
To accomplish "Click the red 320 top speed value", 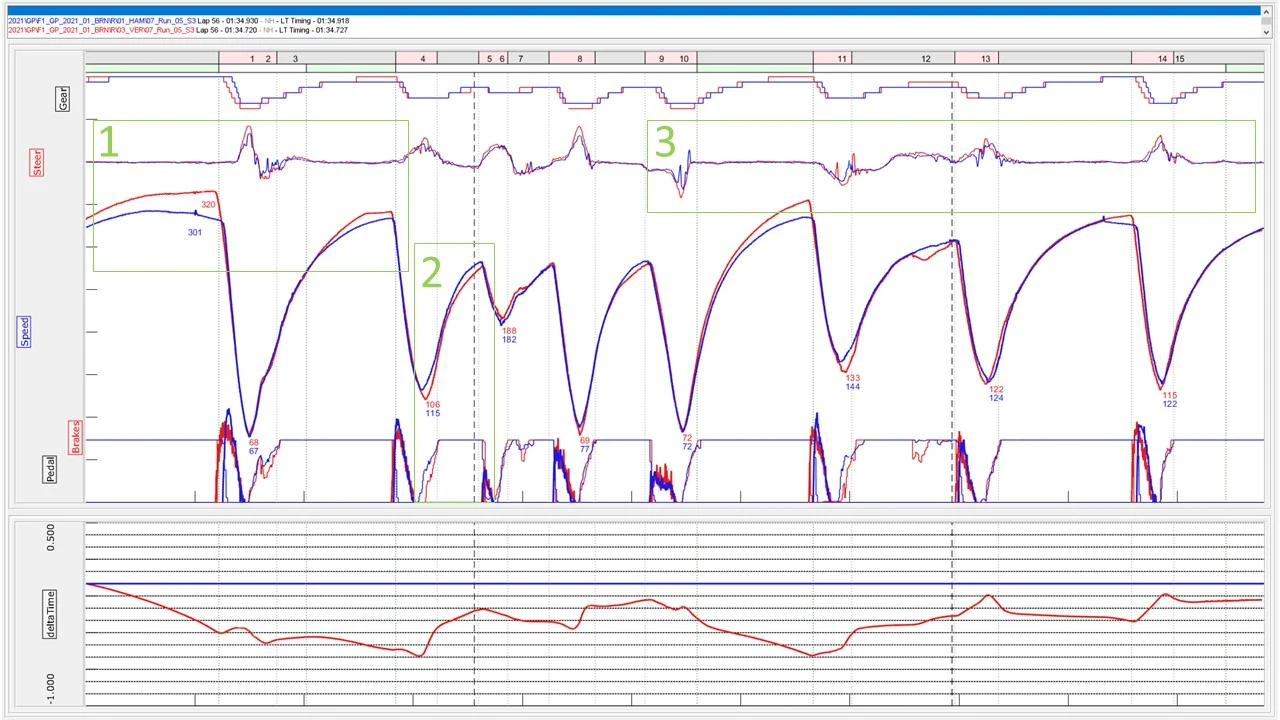I will tap(208, 205).
